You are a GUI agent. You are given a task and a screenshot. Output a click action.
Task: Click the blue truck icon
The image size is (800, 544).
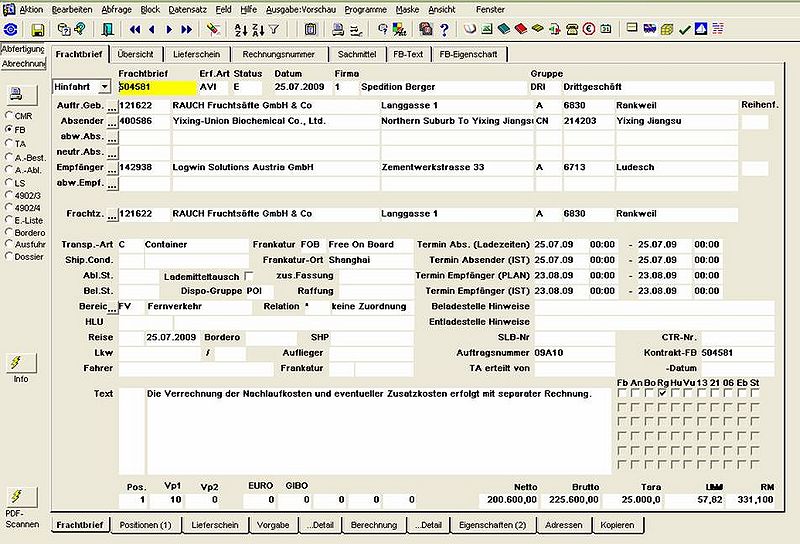pos(649,29)
